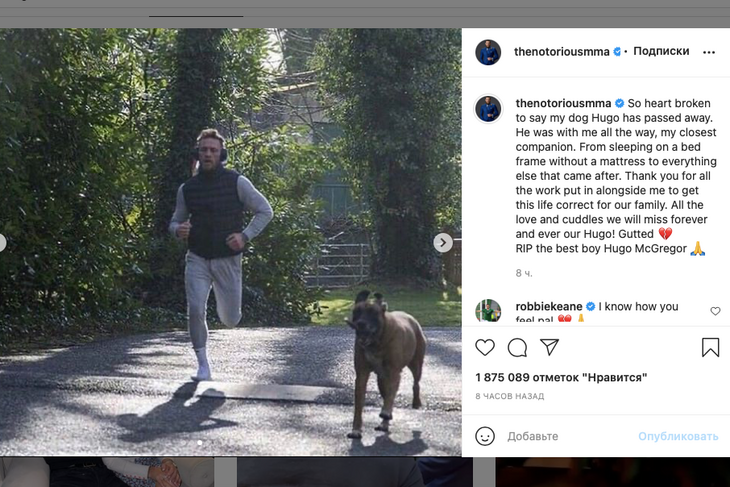Go to the previous photo arrow
The image size is (730, 487).
pyautogui.click(x=1, y=243)
